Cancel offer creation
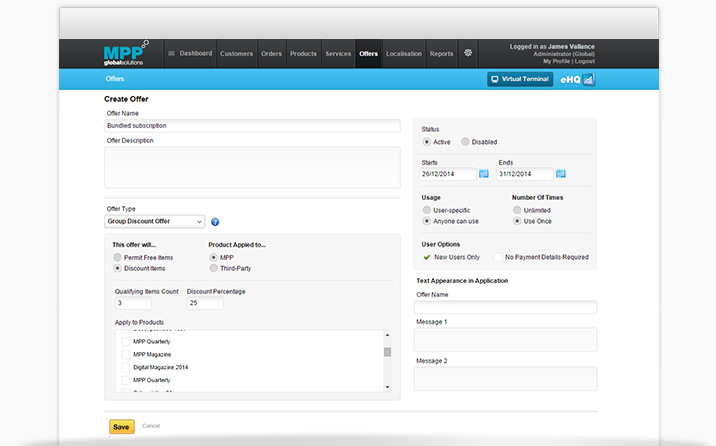This screenshot has width=716, height=446. [151, 426]
